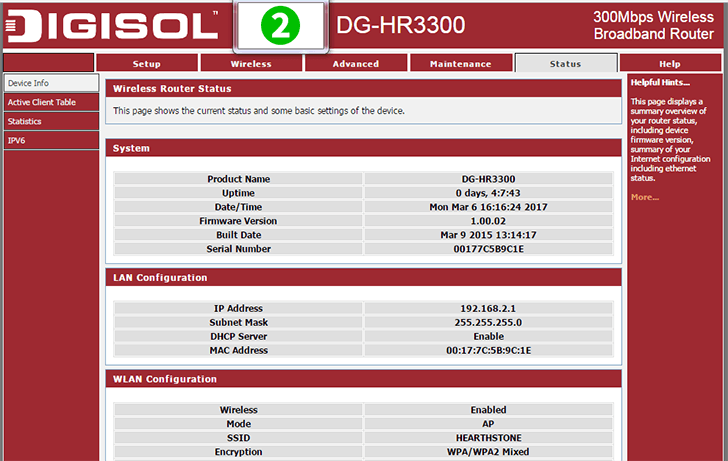Click the Product Name label cell

(x=238, y=179)
